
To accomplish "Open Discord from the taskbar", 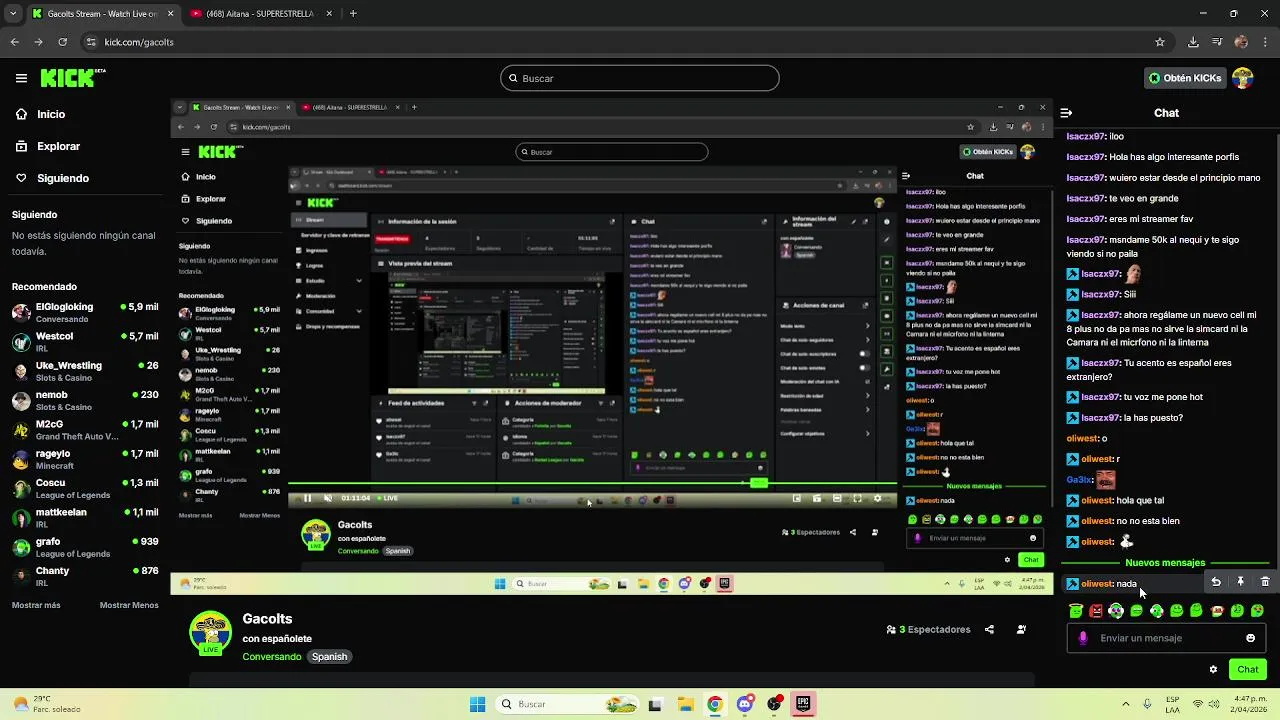I will (x=744, y=704).
